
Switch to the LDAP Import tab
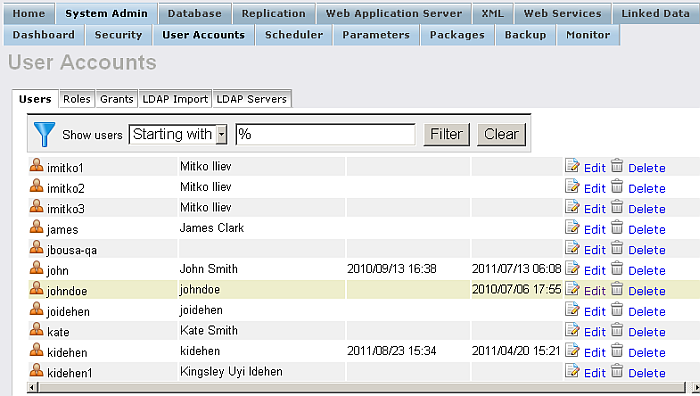[x=175, y=99]
